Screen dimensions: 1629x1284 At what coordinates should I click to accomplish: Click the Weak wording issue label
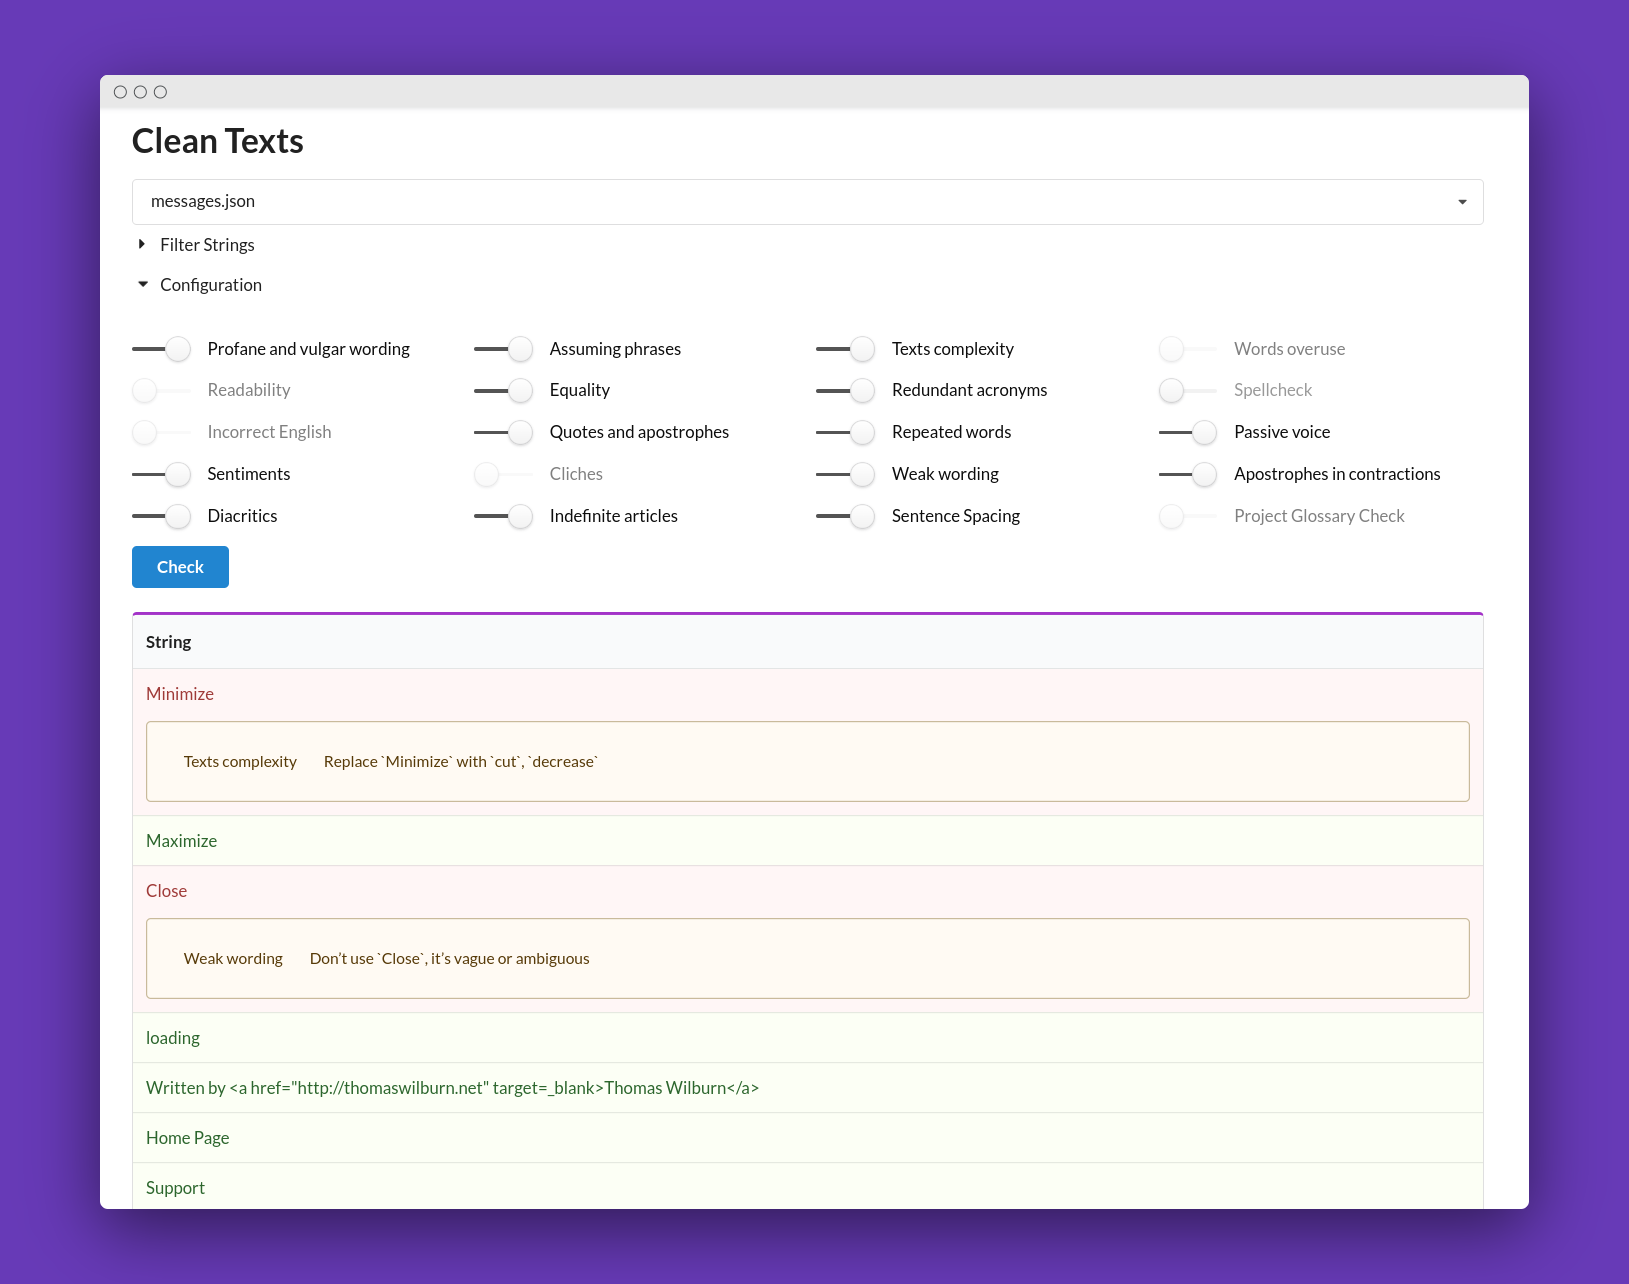pos(233,959)
